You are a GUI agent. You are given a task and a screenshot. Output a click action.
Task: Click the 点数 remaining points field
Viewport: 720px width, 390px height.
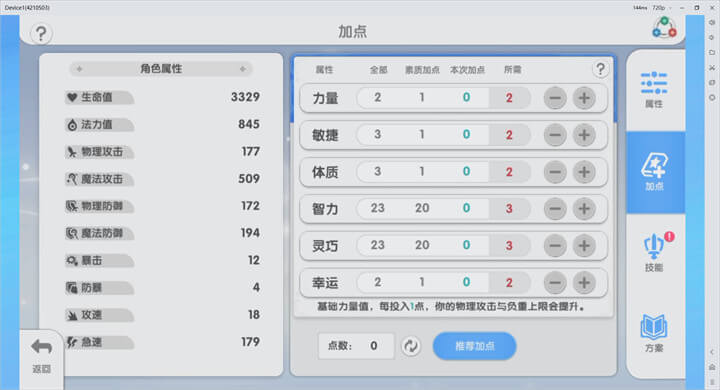(356, 346)
